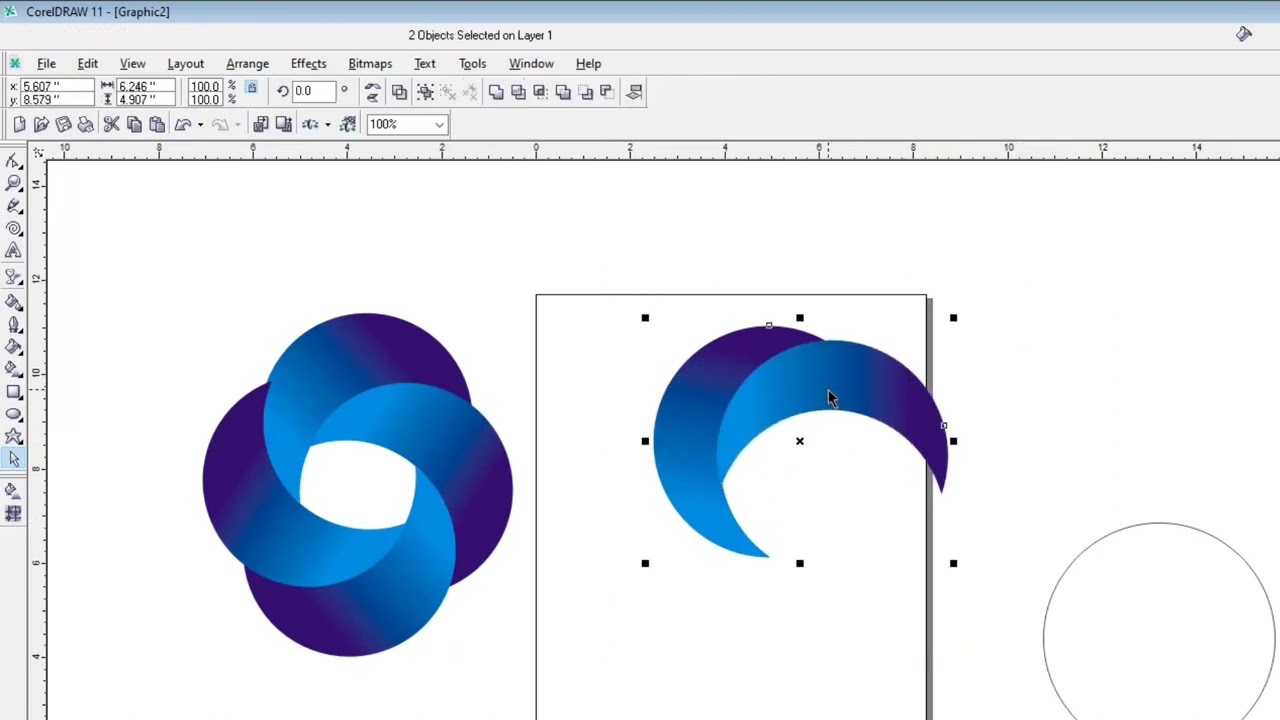The image size is (1280, 720).
Task: Click the rotation angle field 0.0
Action: point(314,91)
